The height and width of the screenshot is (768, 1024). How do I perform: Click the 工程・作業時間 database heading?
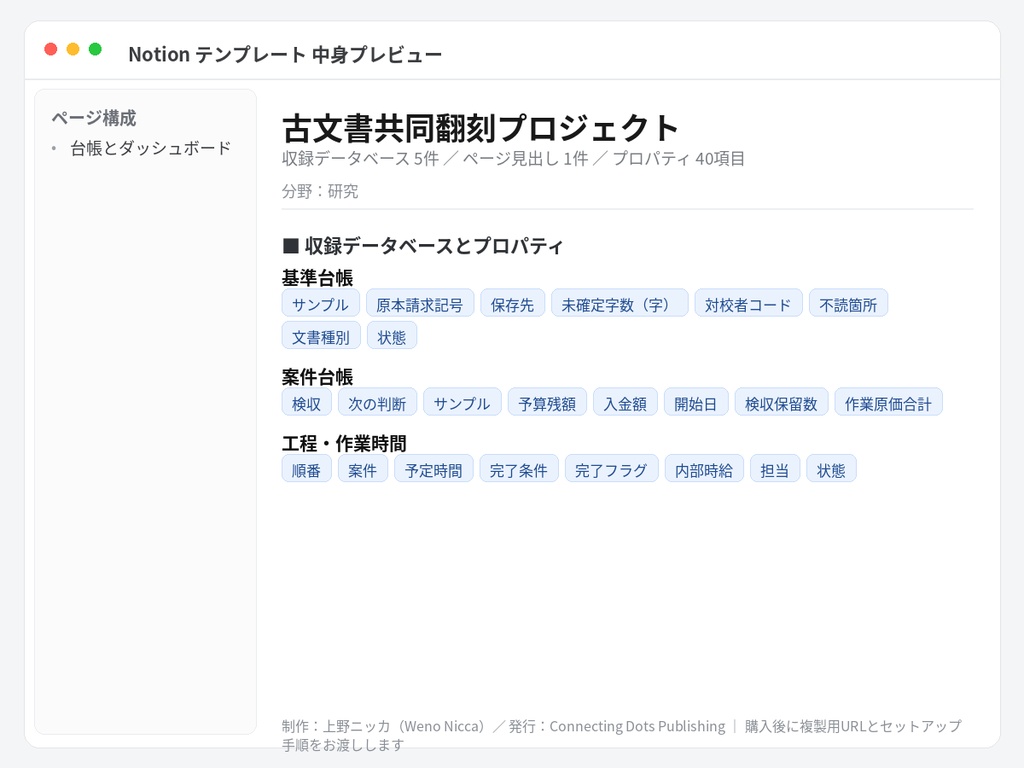(344, 443)
